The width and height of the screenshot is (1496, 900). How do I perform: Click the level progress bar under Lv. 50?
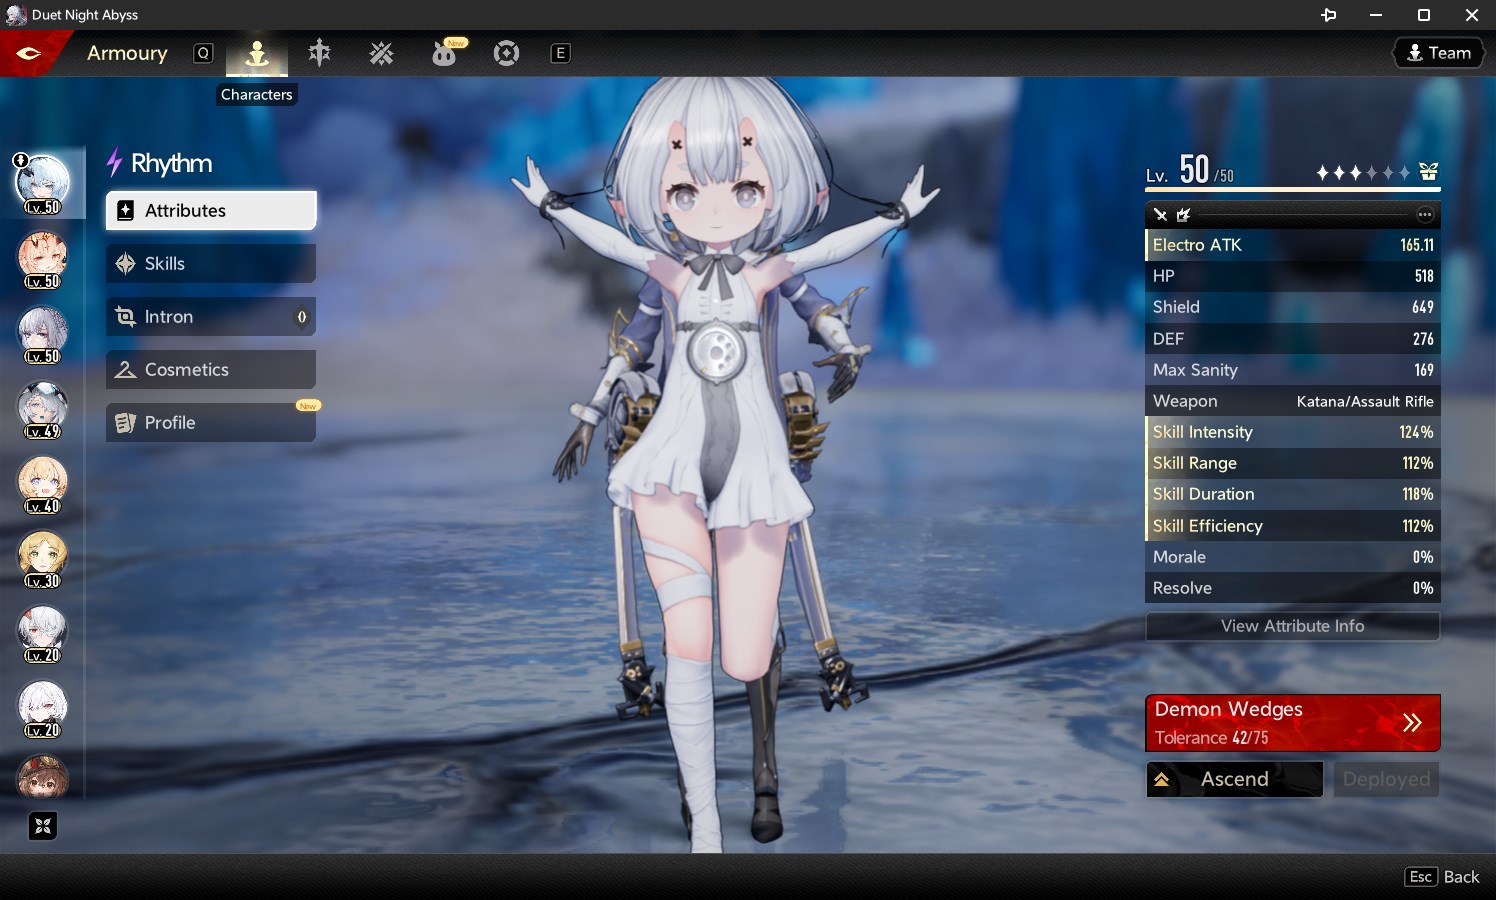(x=1293, y=188)
